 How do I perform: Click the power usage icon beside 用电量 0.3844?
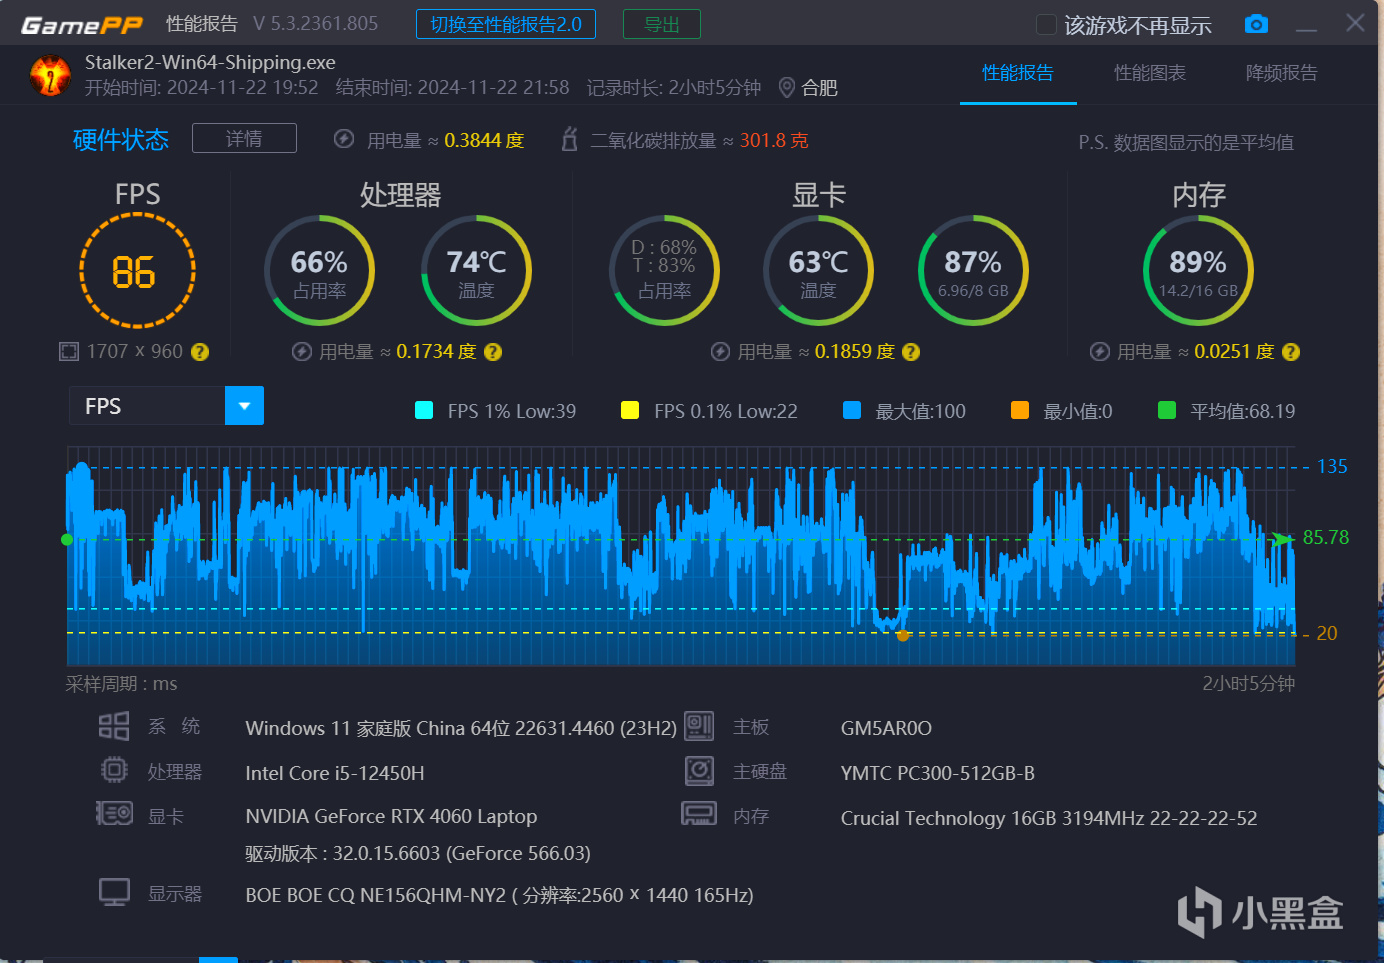pyautogui.click(x=344, y=139)
